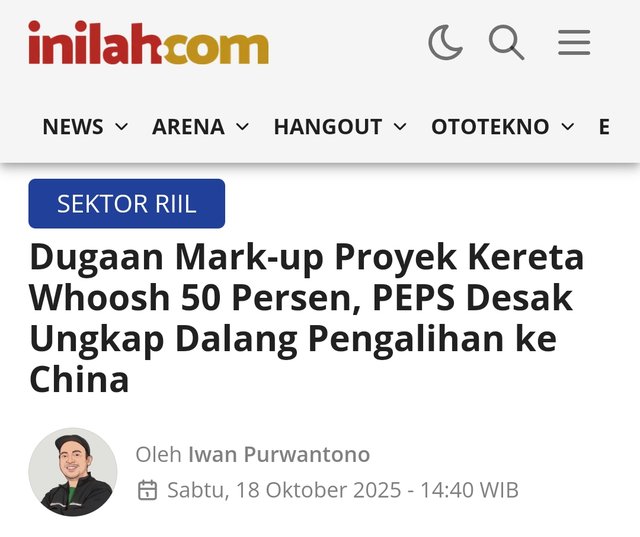Click the word Oleh before author name
Image resolution: width=640 pixels, height=537 pixels.
[x=158, y=455]
